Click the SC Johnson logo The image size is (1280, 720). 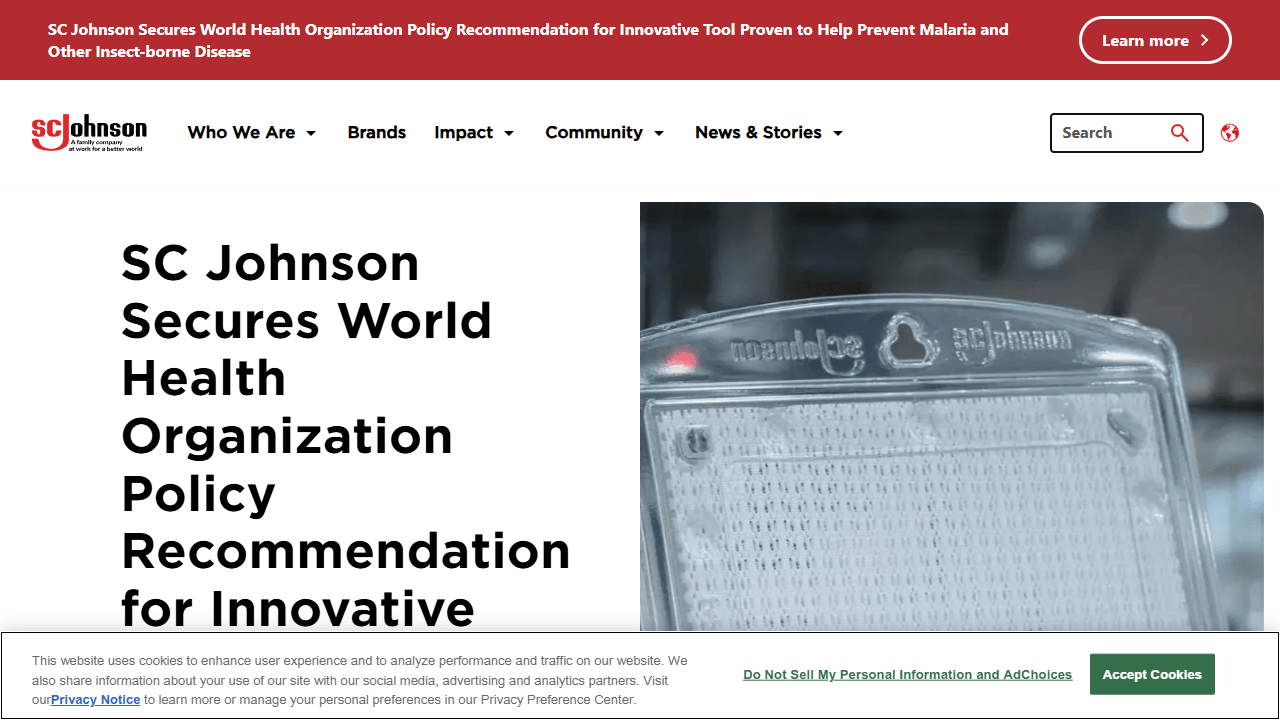[x=89, y=132]
